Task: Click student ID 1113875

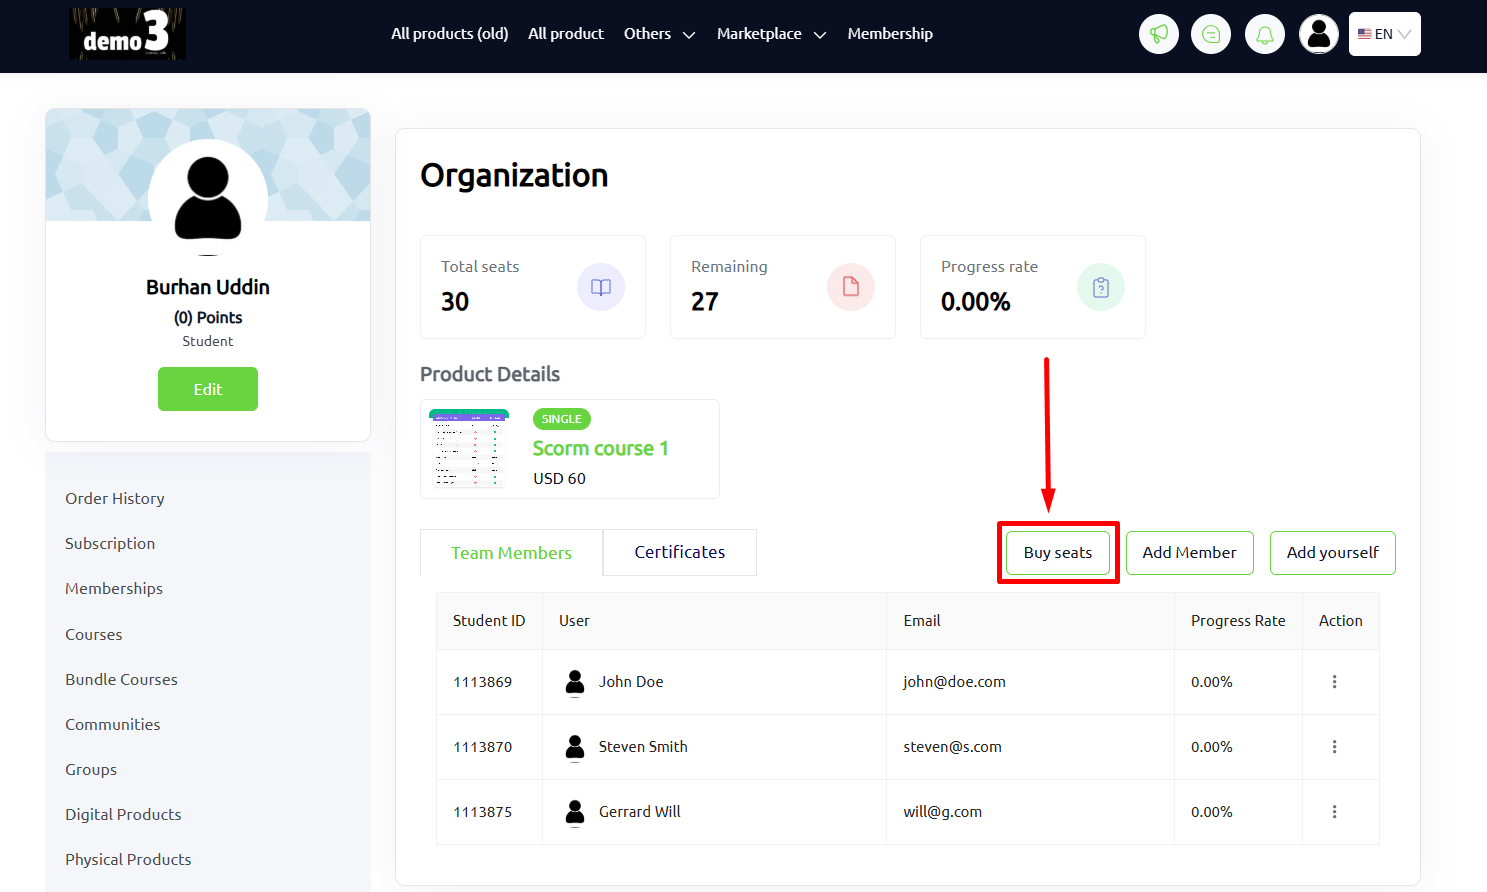Action: [x=483, y=812]
